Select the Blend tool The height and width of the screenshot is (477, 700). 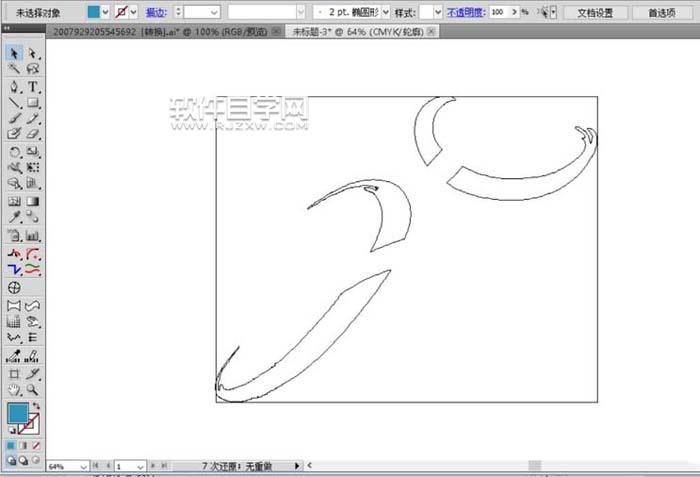[33, 217]
